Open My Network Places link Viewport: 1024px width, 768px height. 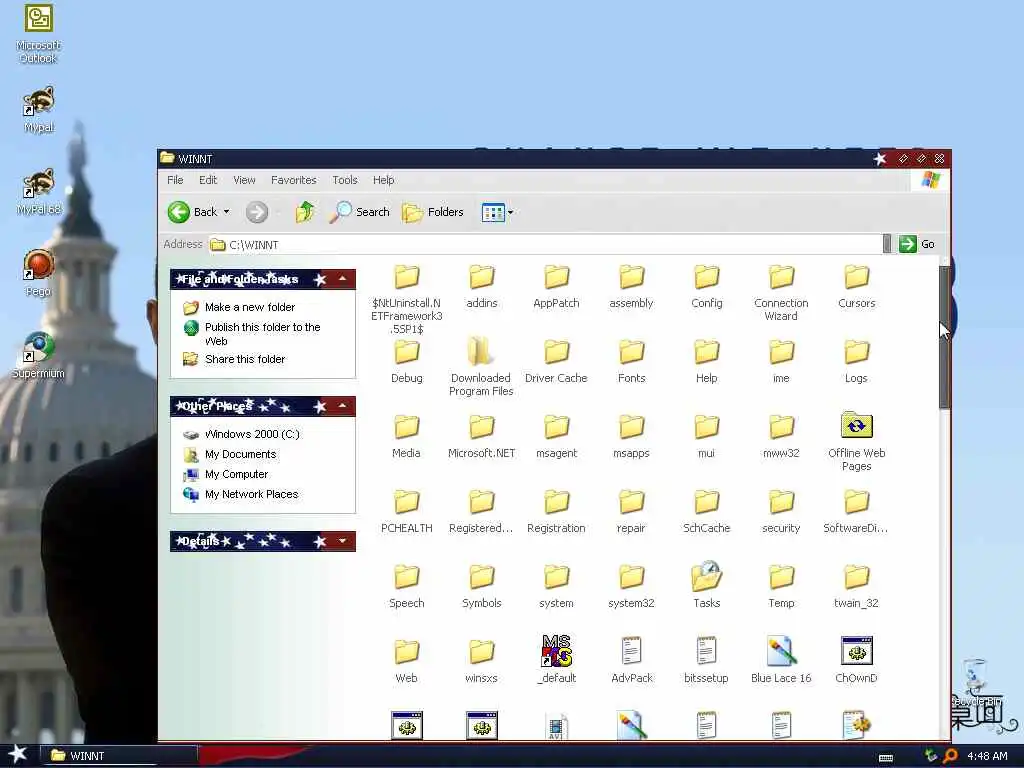point(251,494)
